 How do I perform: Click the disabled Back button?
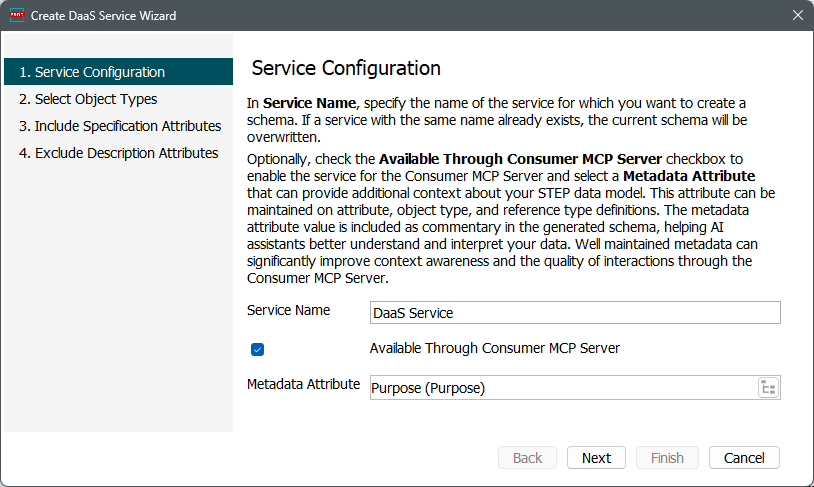click(x=527, y=457)
